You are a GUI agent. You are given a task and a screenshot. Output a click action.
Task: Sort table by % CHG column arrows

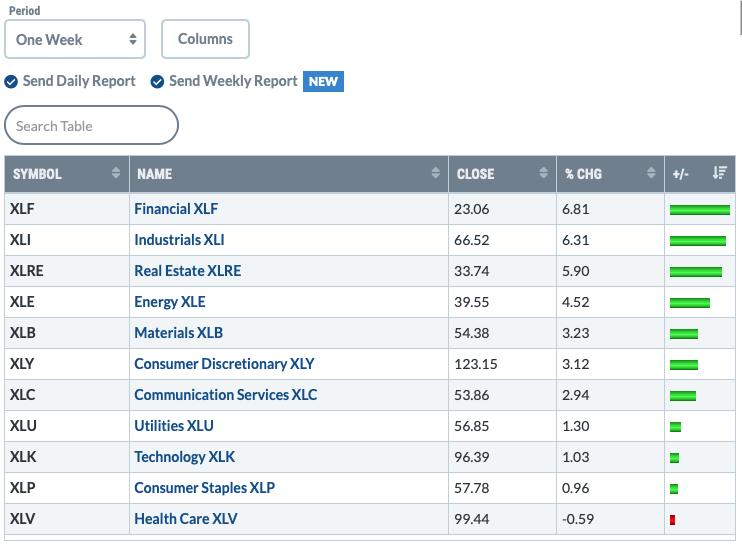[x=651, y=173]
